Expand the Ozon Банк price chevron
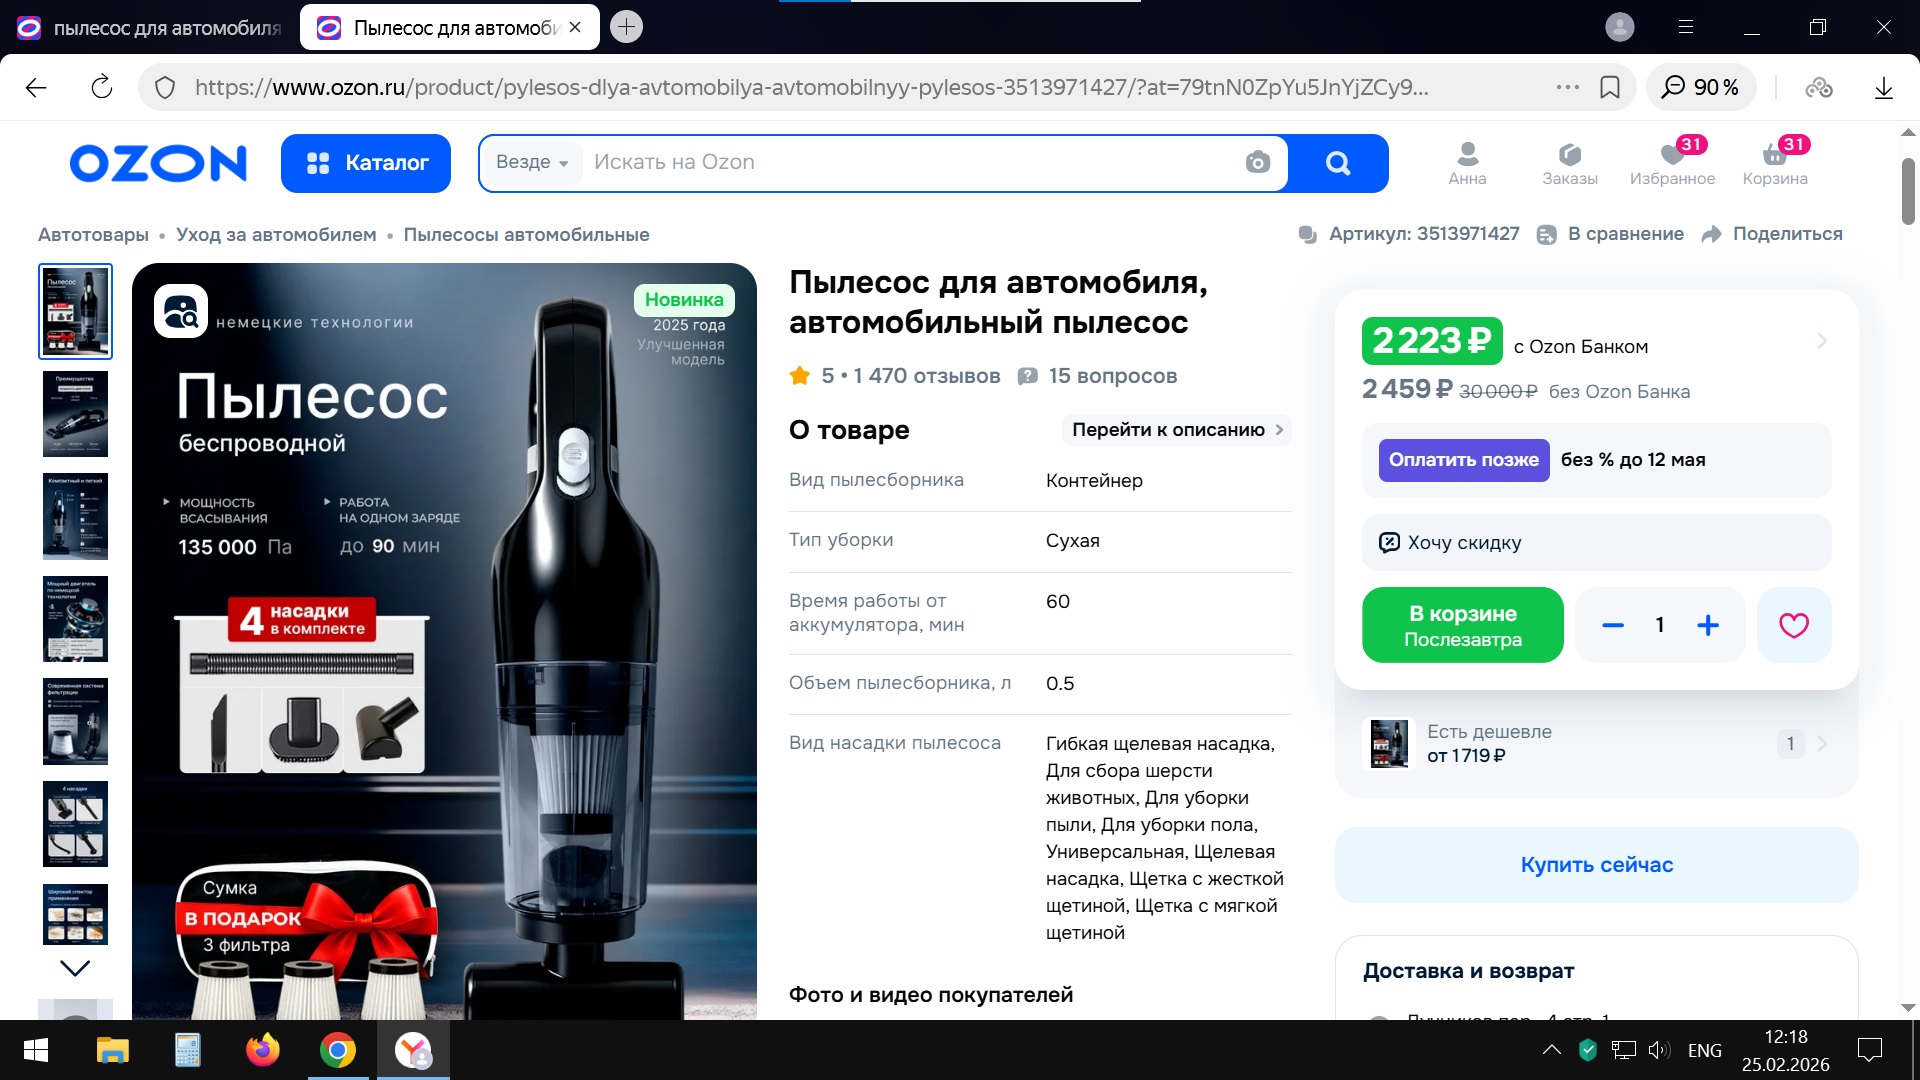The width and height of the screenshot is (1920, 1080). [x=1822, y=341]
